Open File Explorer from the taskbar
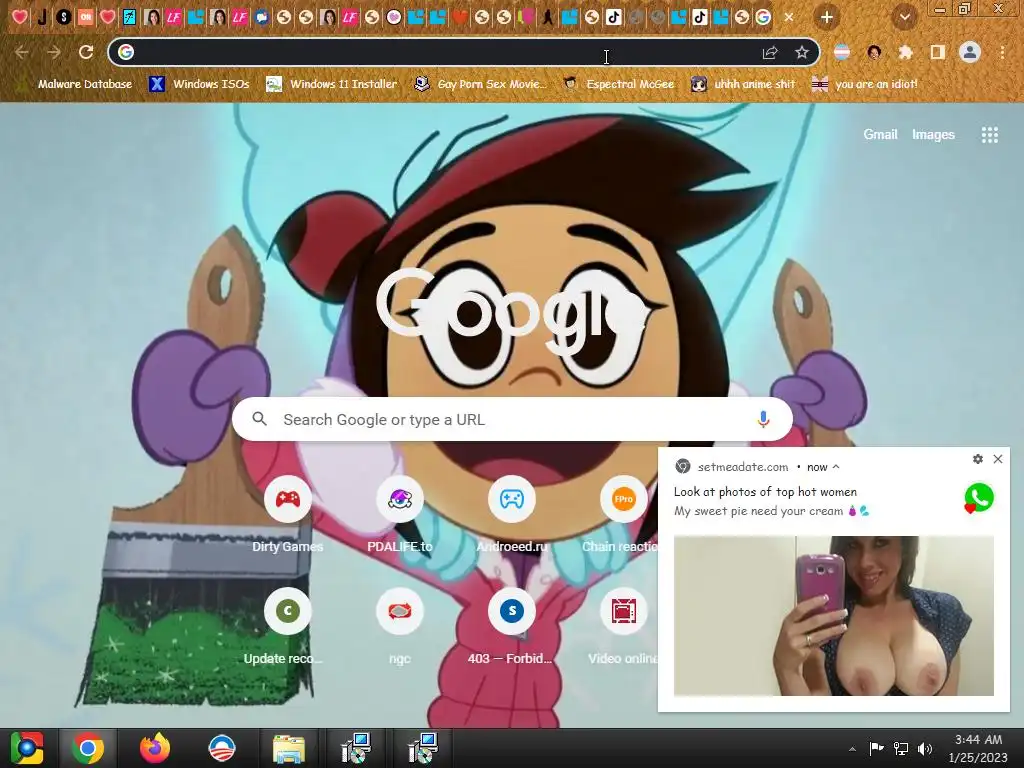This screenshot has height=768, width=1024. click(x=289, y=748)
